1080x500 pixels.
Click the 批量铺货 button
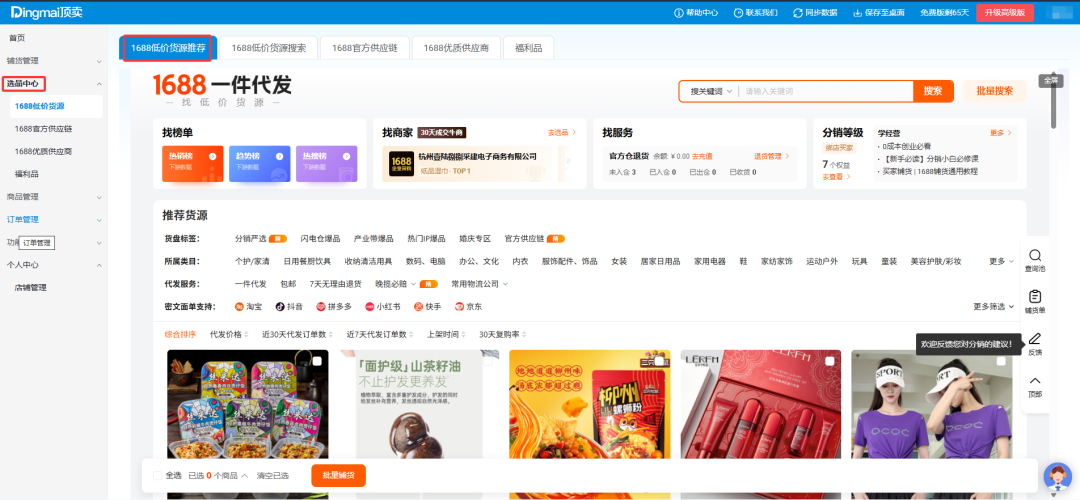338,476
